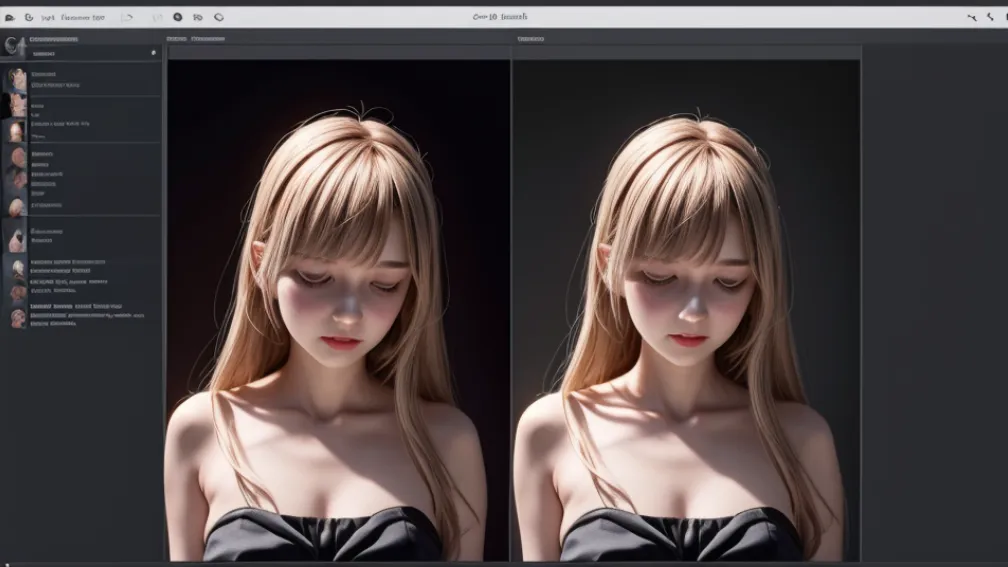This screenshot has width=1008, height=567.
Task: Click the icon right of the solid circle
Action: click(x=198, y=17)
